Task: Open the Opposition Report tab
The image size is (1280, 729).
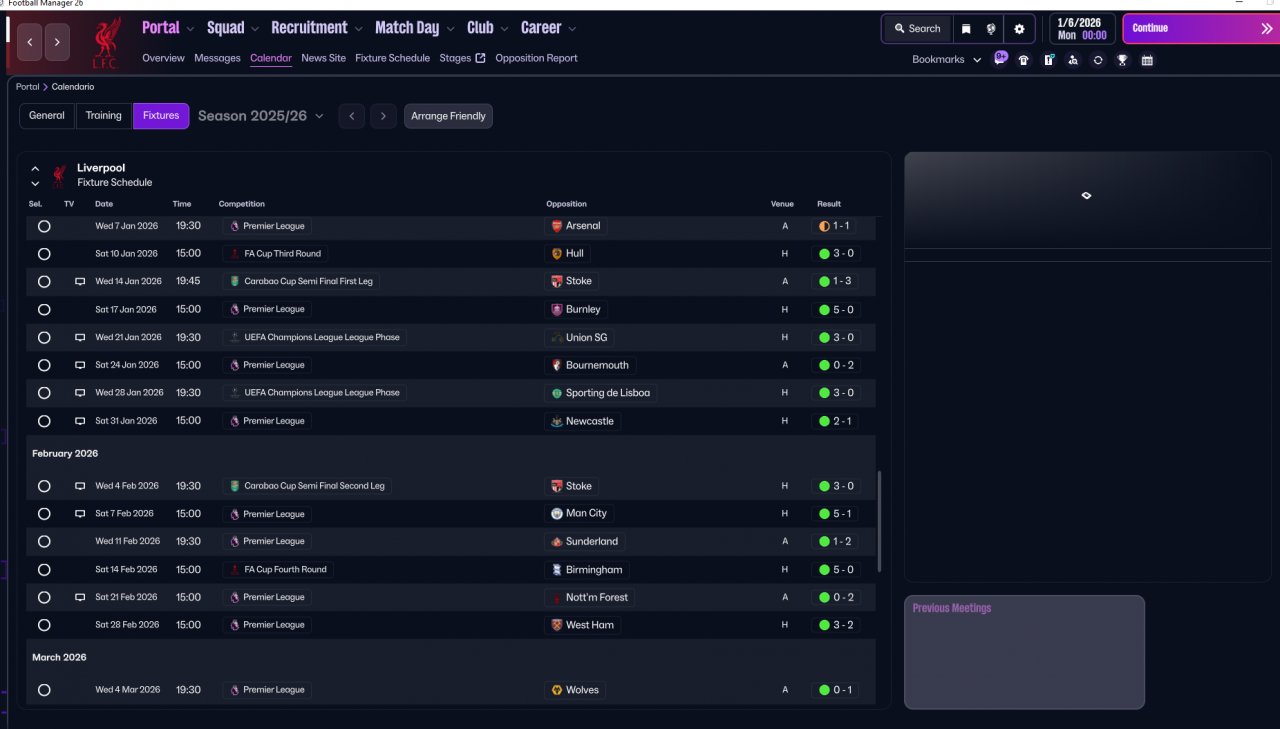Action: tap(536, 58)
